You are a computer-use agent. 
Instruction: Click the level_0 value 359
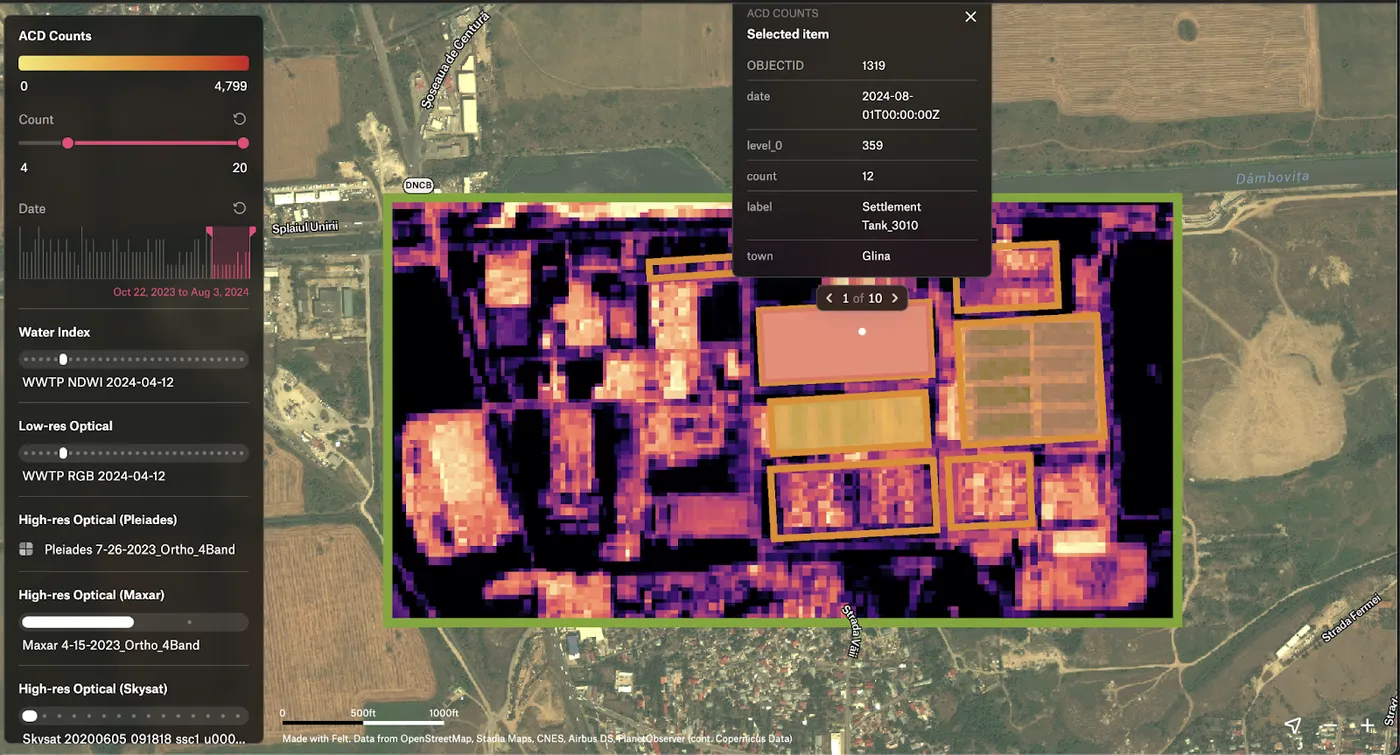click(872, 145)
